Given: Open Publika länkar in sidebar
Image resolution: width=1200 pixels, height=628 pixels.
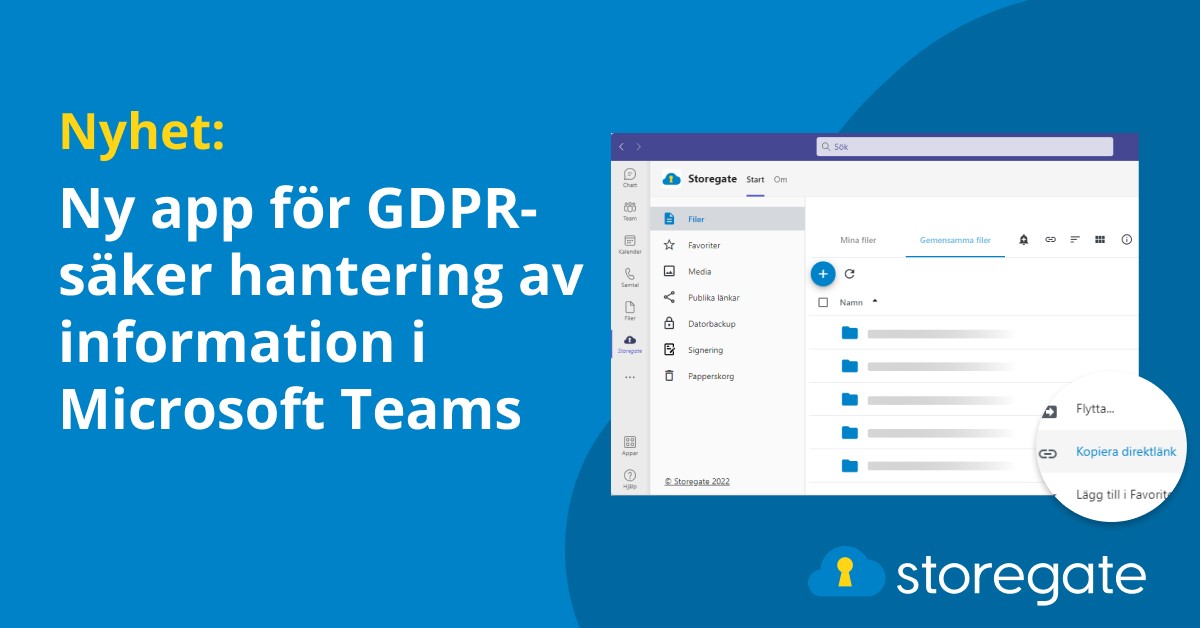Looking at the screenshot, I should pos(727,297).
